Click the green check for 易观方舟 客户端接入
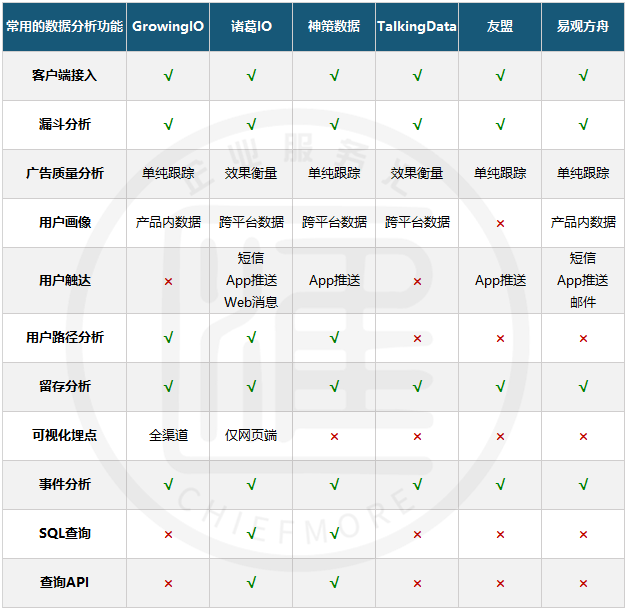Screen dimensions: 627x610 (583, 75)
